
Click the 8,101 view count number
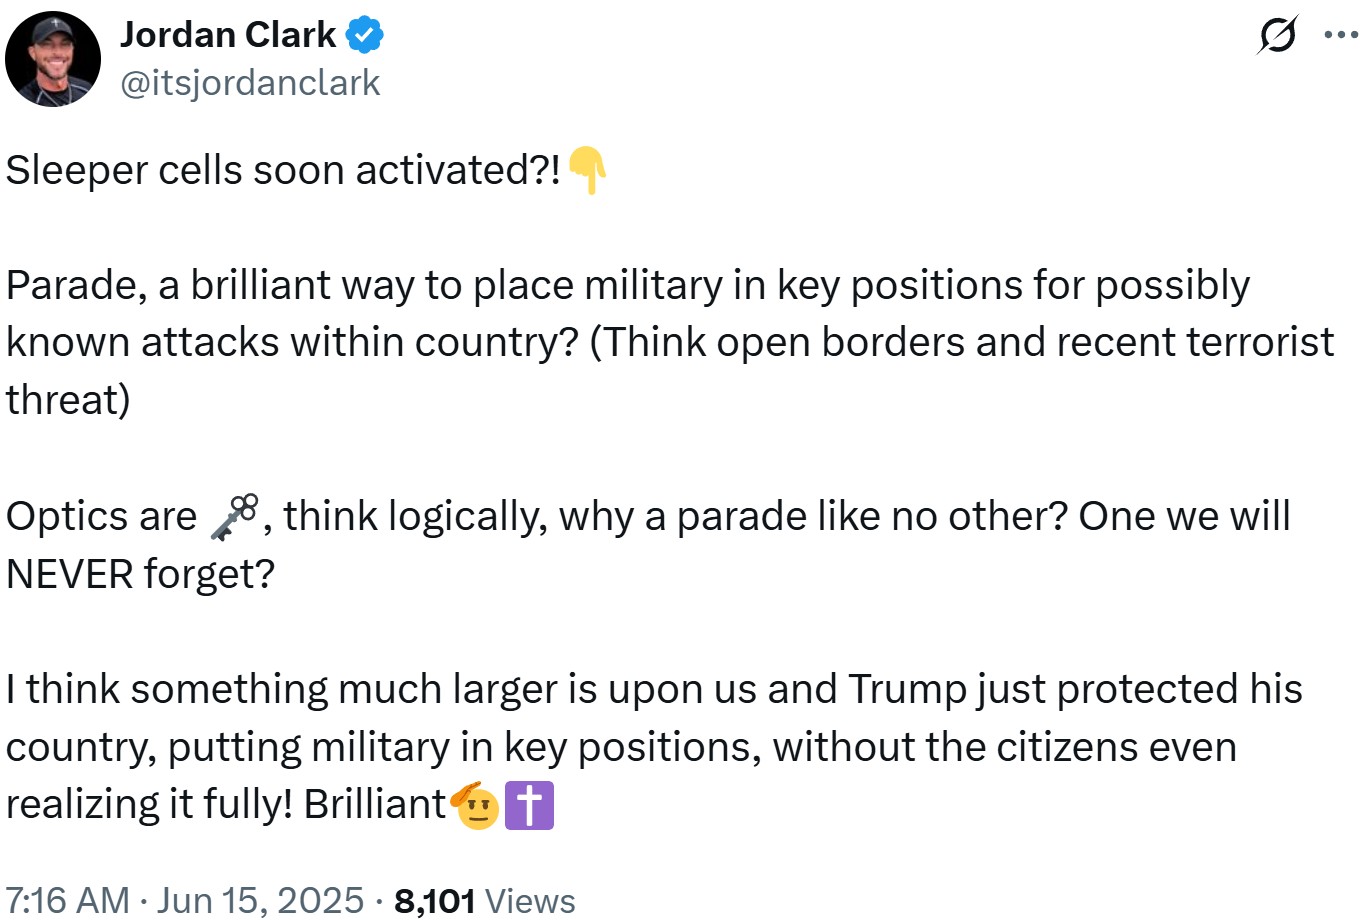[435, 901]
